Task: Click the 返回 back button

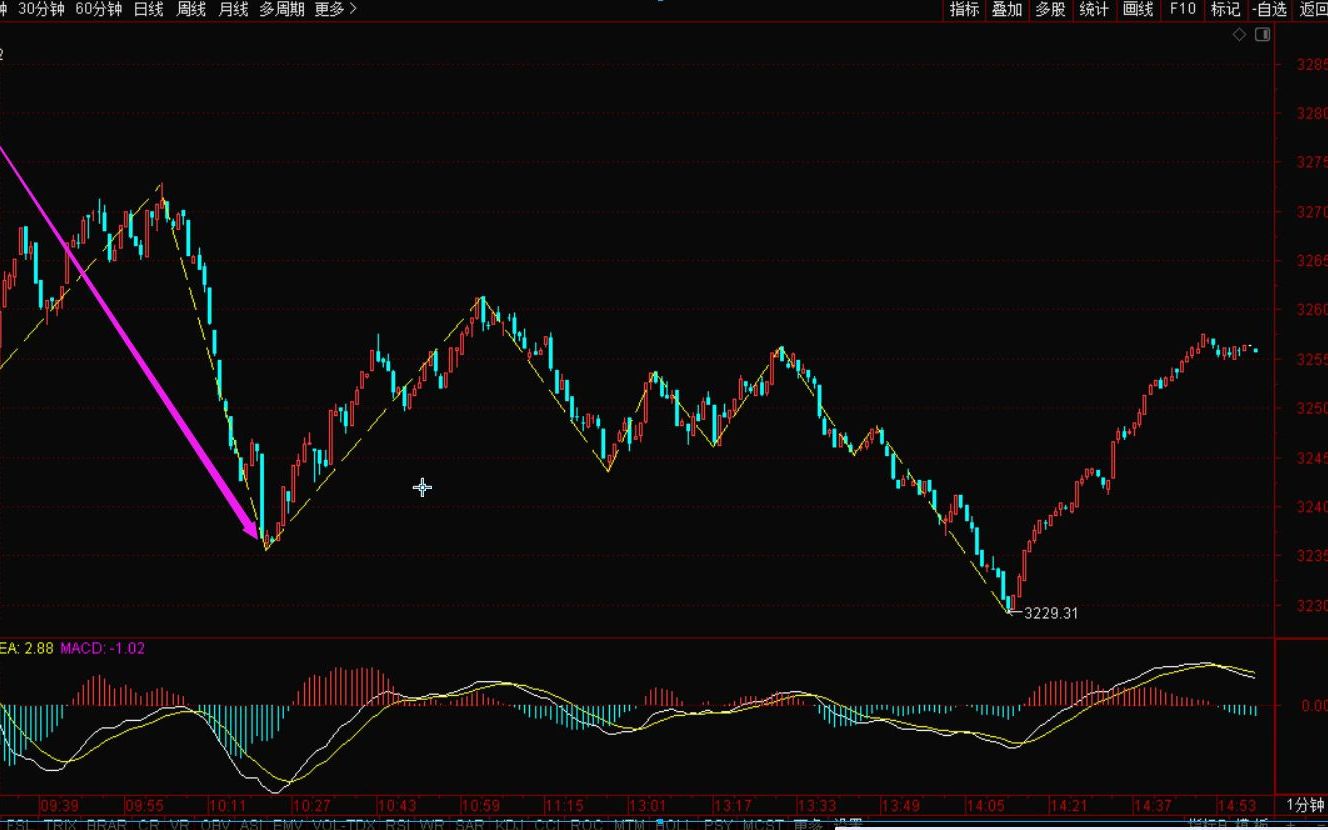Action: [x=1312, y=9]
